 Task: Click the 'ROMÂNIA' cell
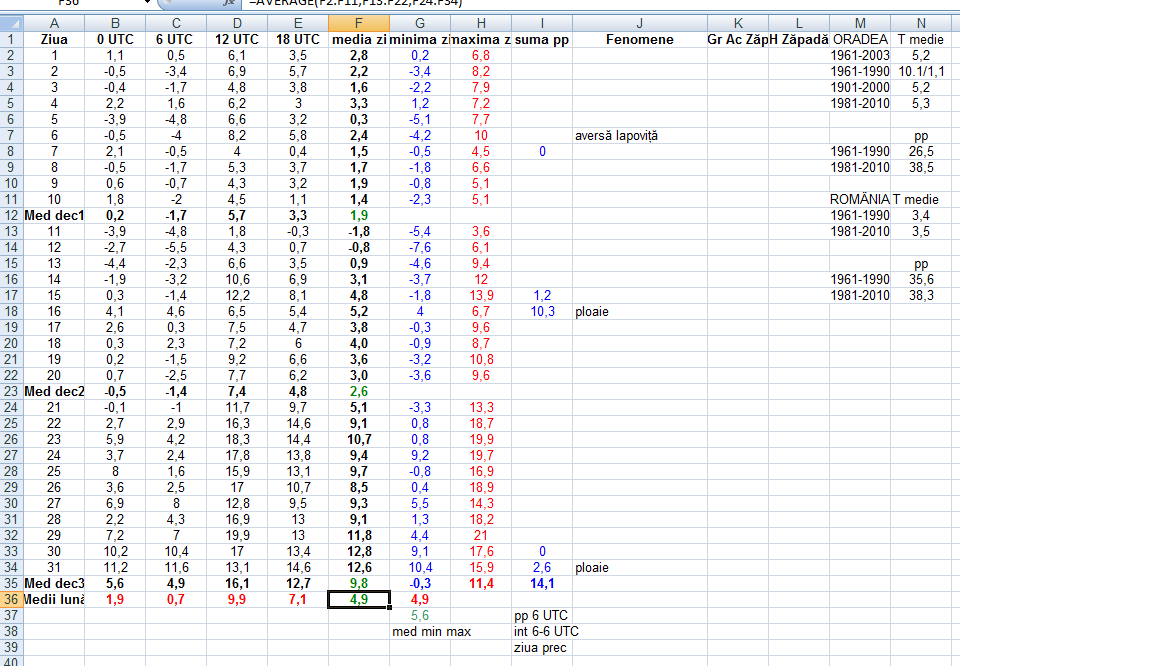(x=860, y=199)
